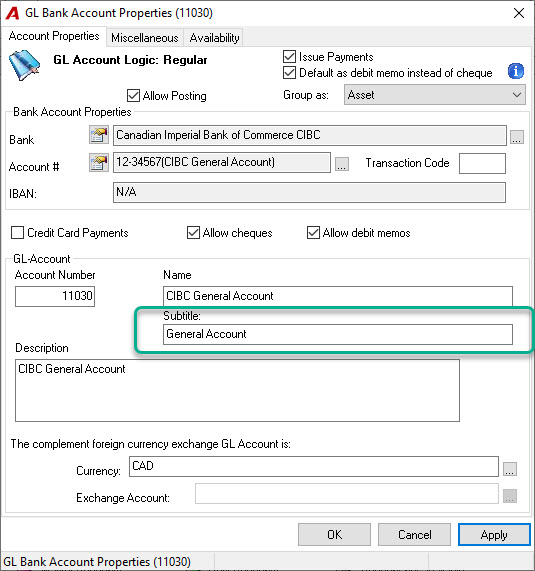The width and height of the screenshot is (535, 571).
Task: Open Account # browse ellipsis button
Action: (x=342, y=164)
